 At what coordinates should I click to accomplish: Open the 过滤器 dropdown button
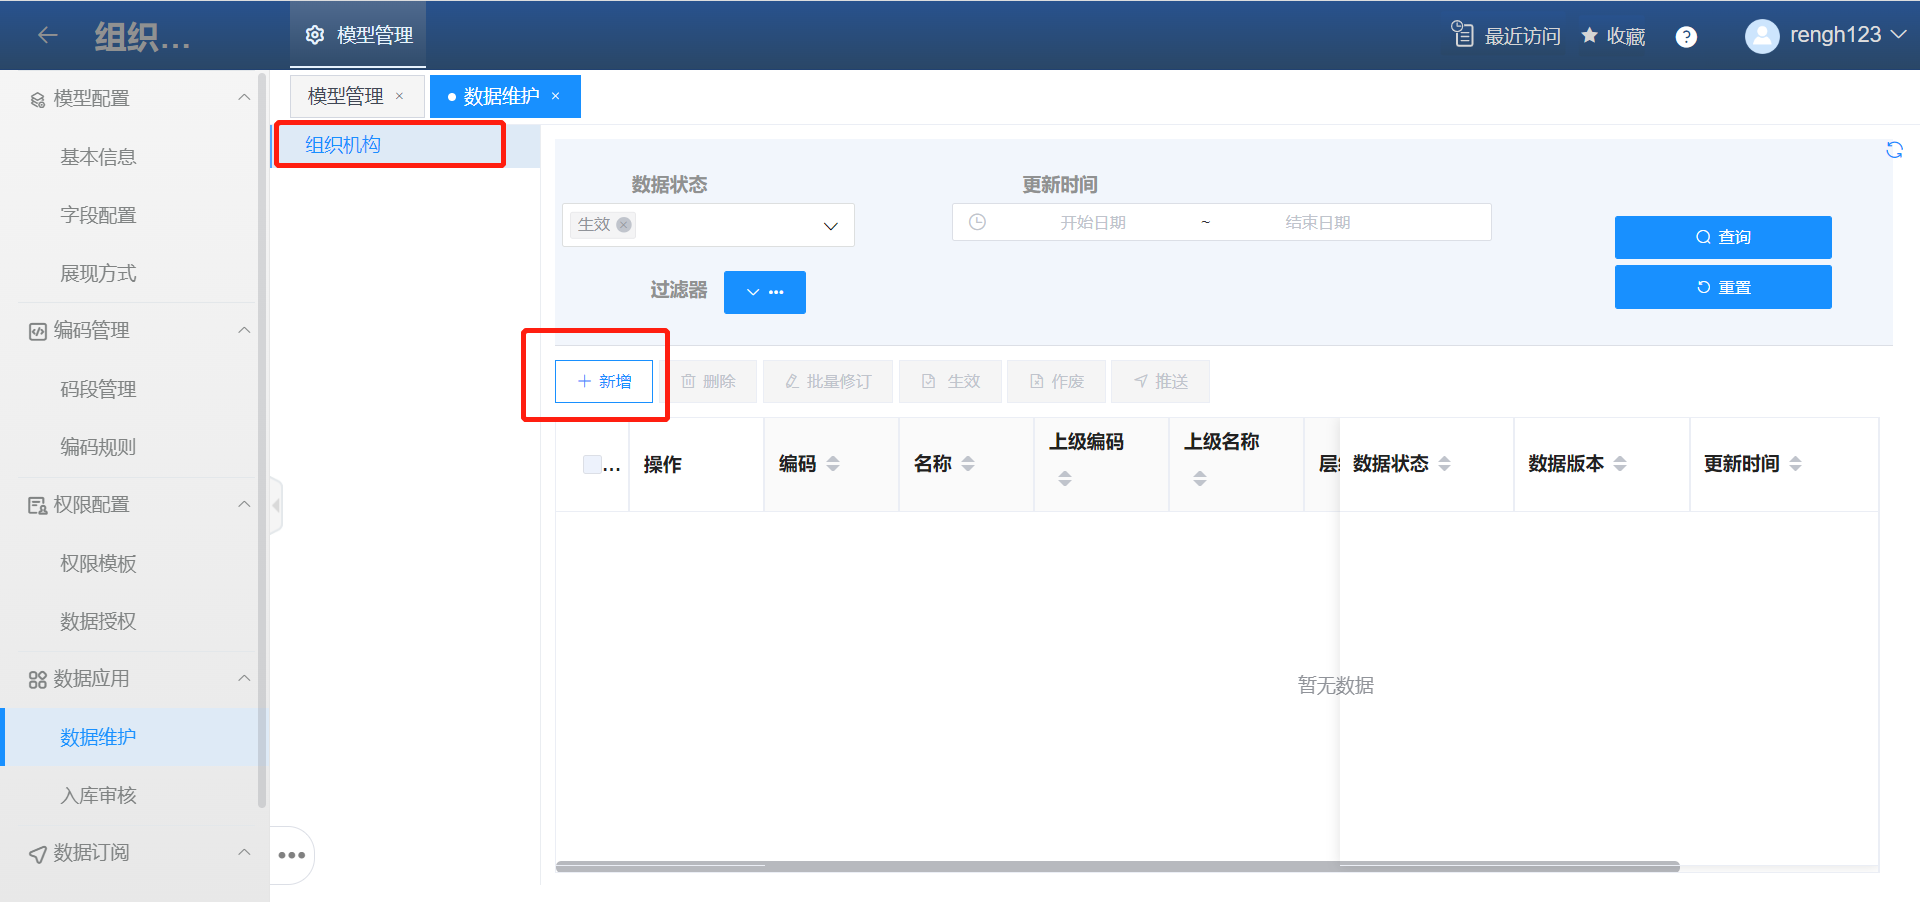click(x=764, y=292)
